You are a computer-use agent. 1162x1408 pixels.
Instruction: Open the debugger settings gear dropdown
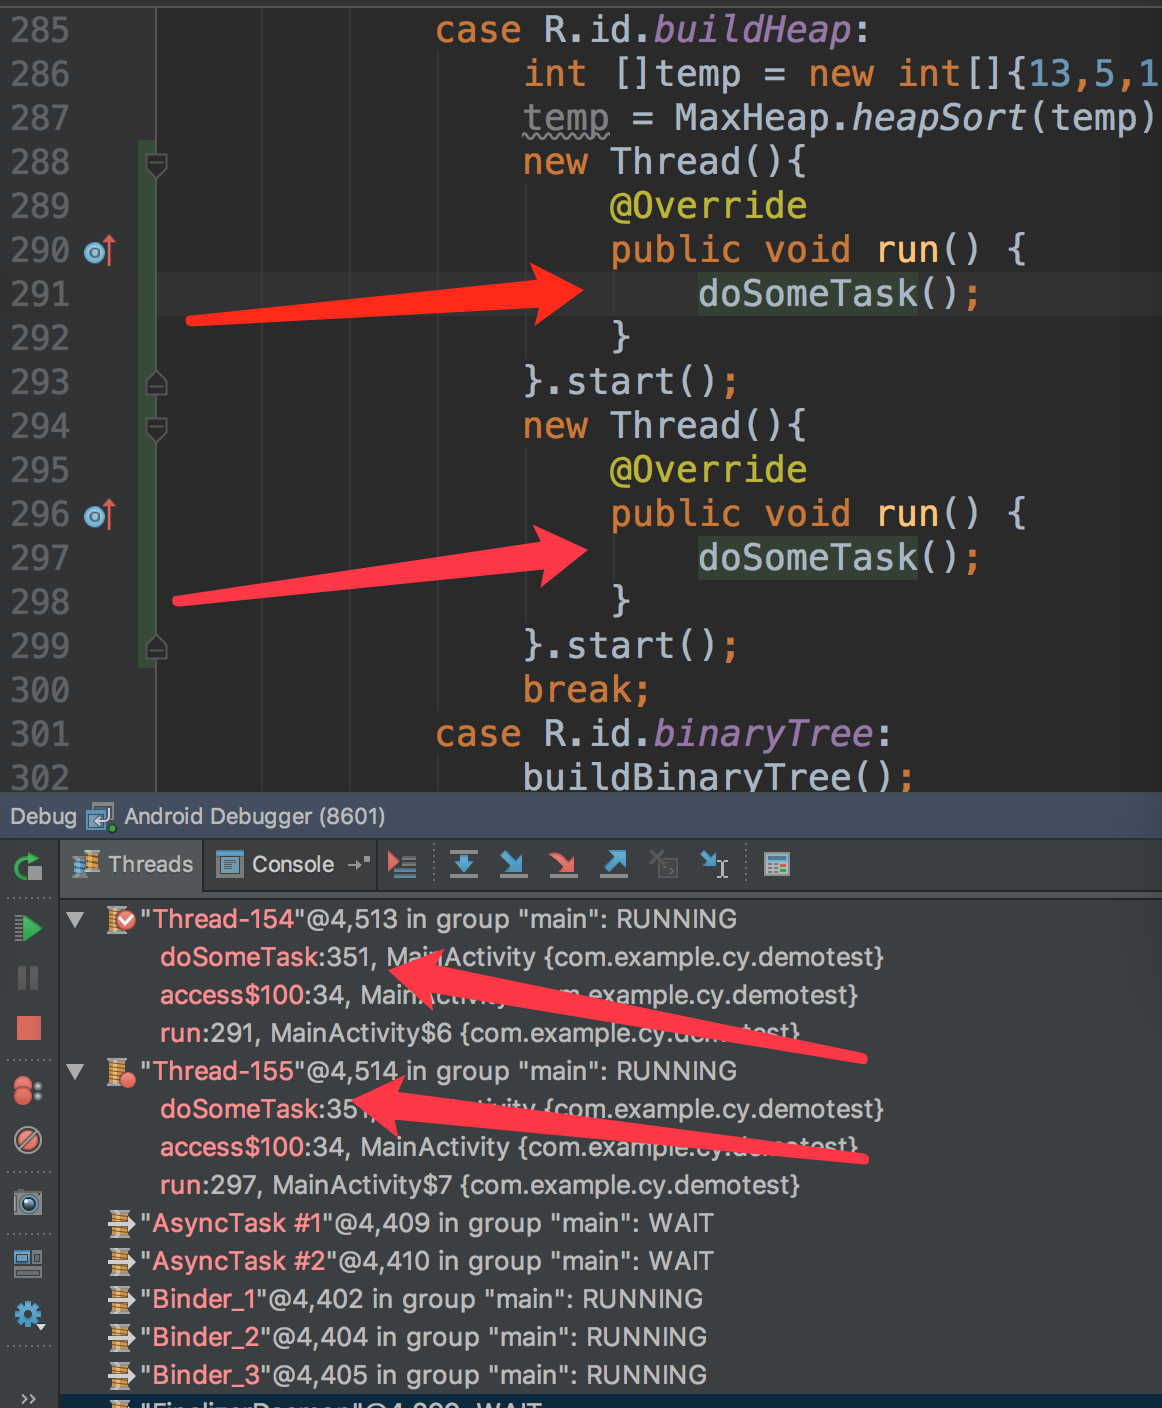click(29, 1315)
